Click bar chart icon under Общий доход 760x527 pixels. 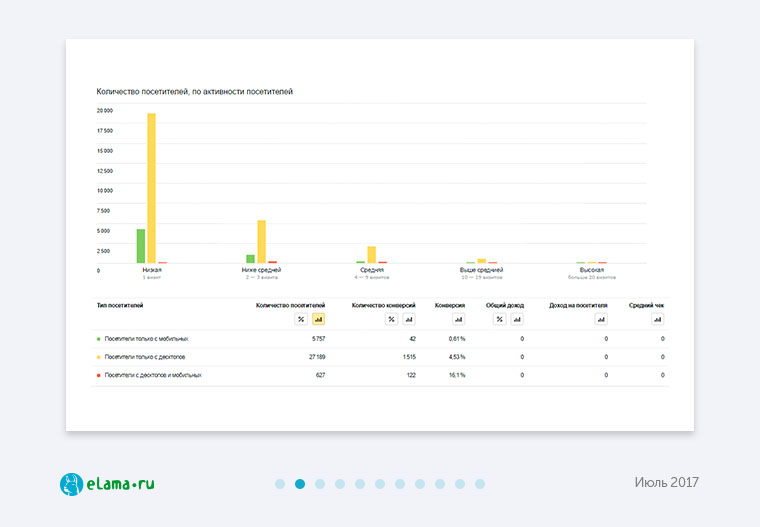[517, 319]
